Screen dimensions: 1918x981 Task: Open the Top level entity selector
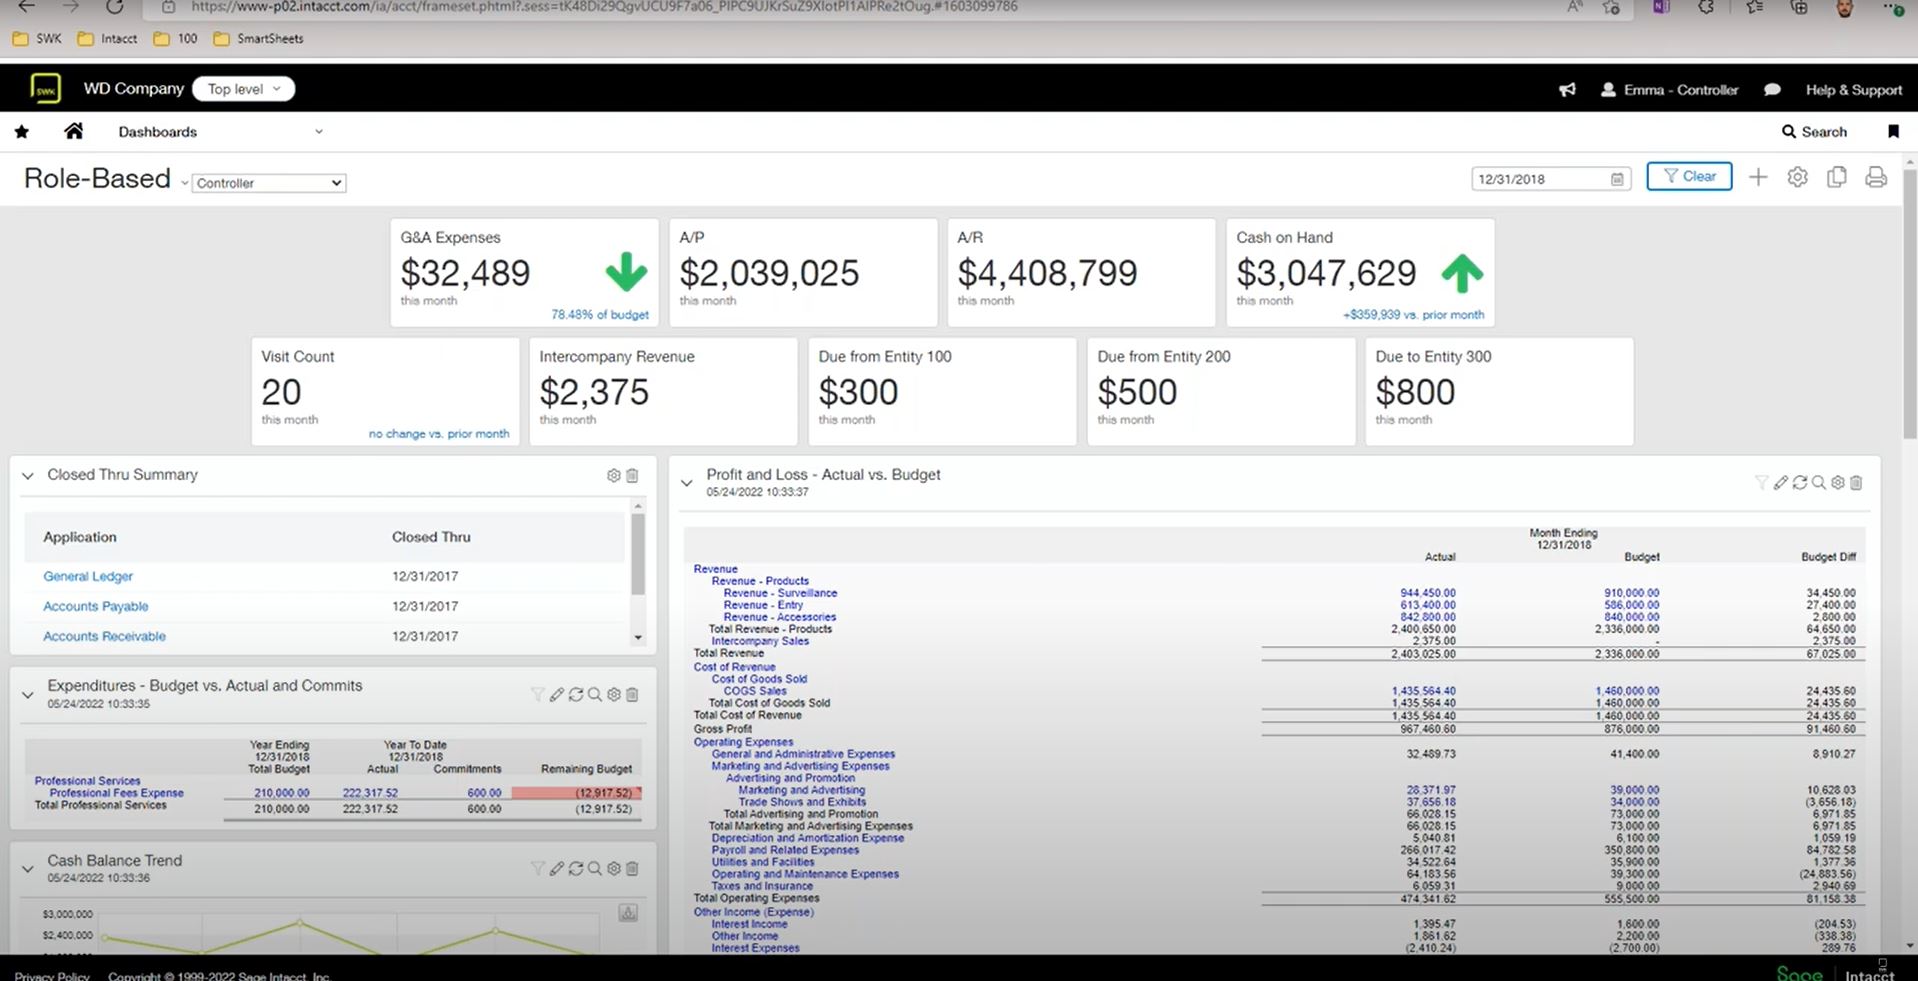coord(243,88)
